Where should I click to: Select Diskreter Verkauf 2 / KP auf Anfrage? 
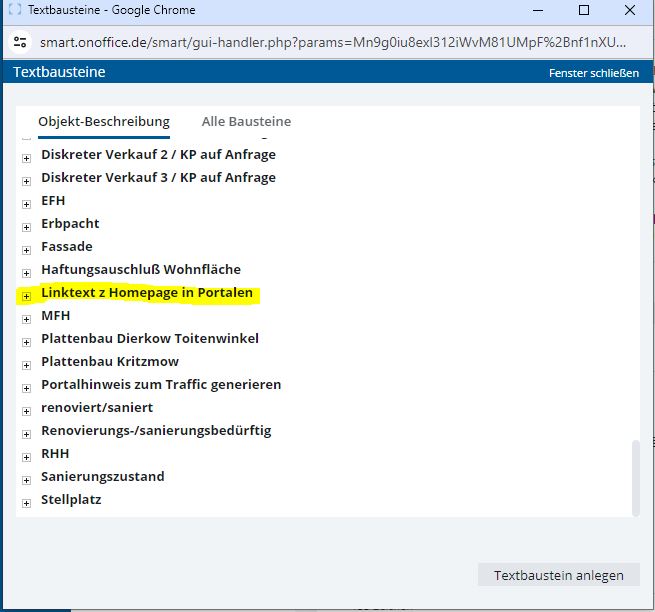click(x=158, y=154)
